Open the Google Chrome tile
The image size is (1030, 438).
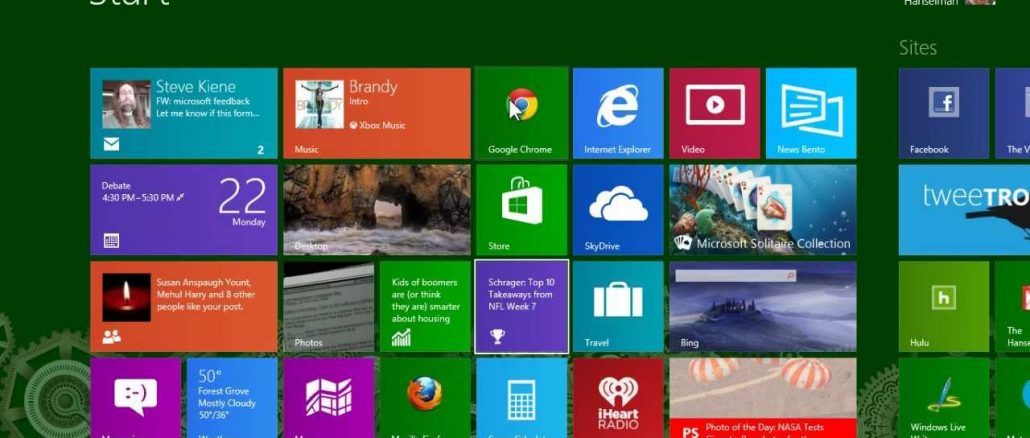tap(520, 113)
